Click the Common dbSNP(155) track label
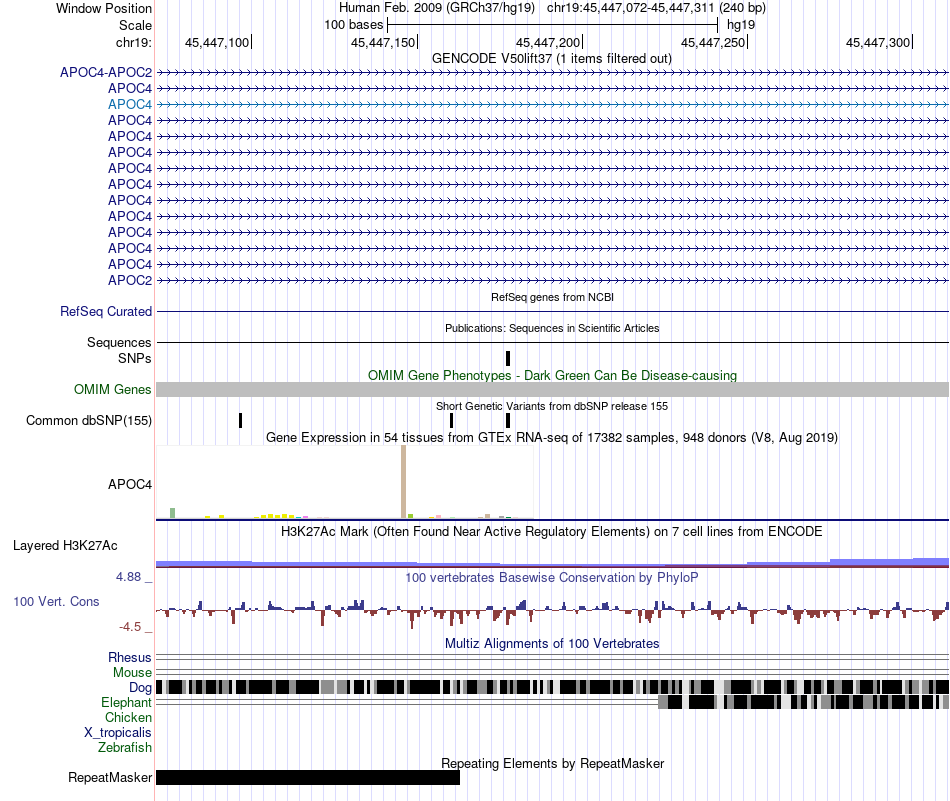Screen dimensions: 950x801 tap(89, 420)
